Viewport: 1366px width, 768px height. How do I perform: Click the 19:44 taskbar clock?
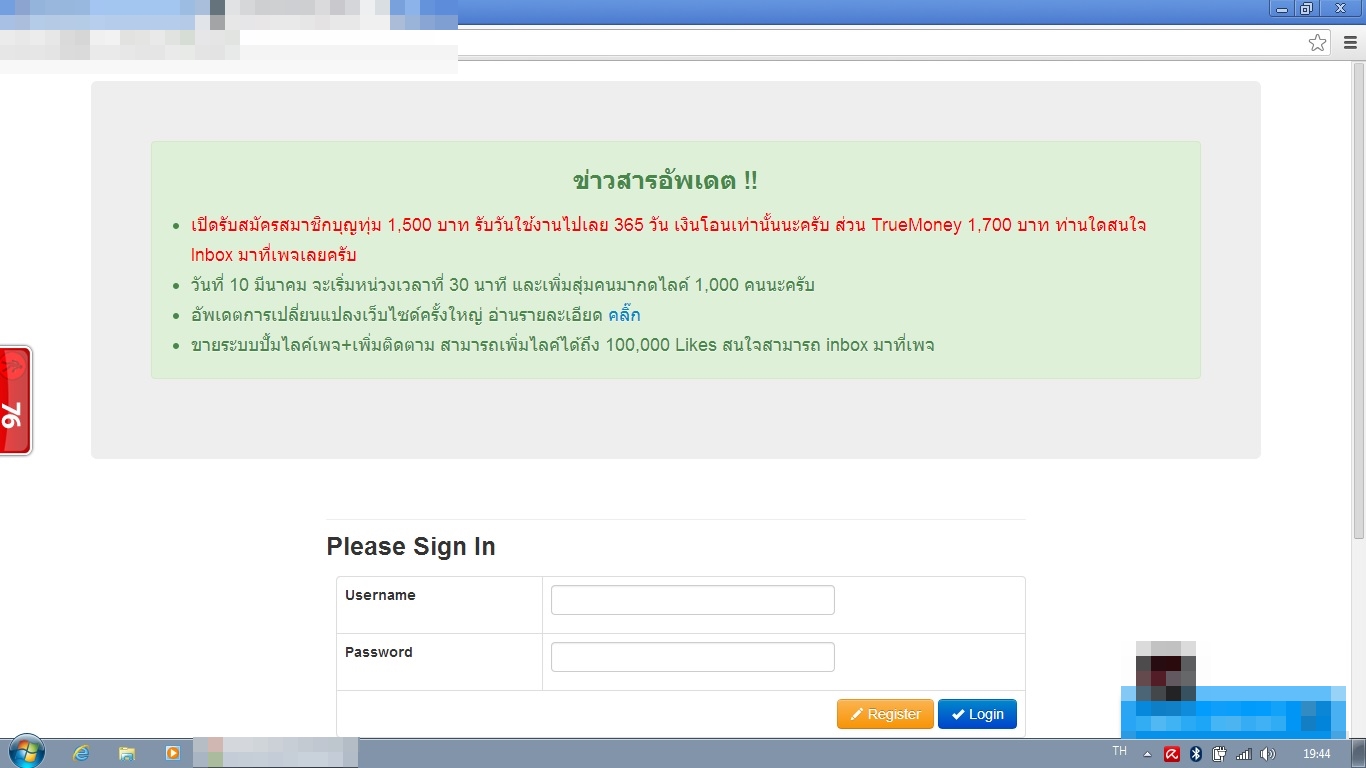tap(1317, 754)
